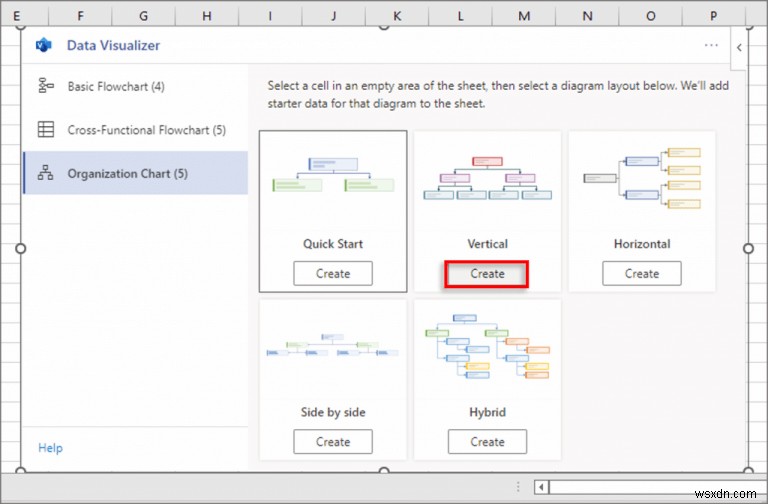Screen dimensions: 768x504
Task: Collapse the add-in pane with the chevron
Action: click(739, 48)
